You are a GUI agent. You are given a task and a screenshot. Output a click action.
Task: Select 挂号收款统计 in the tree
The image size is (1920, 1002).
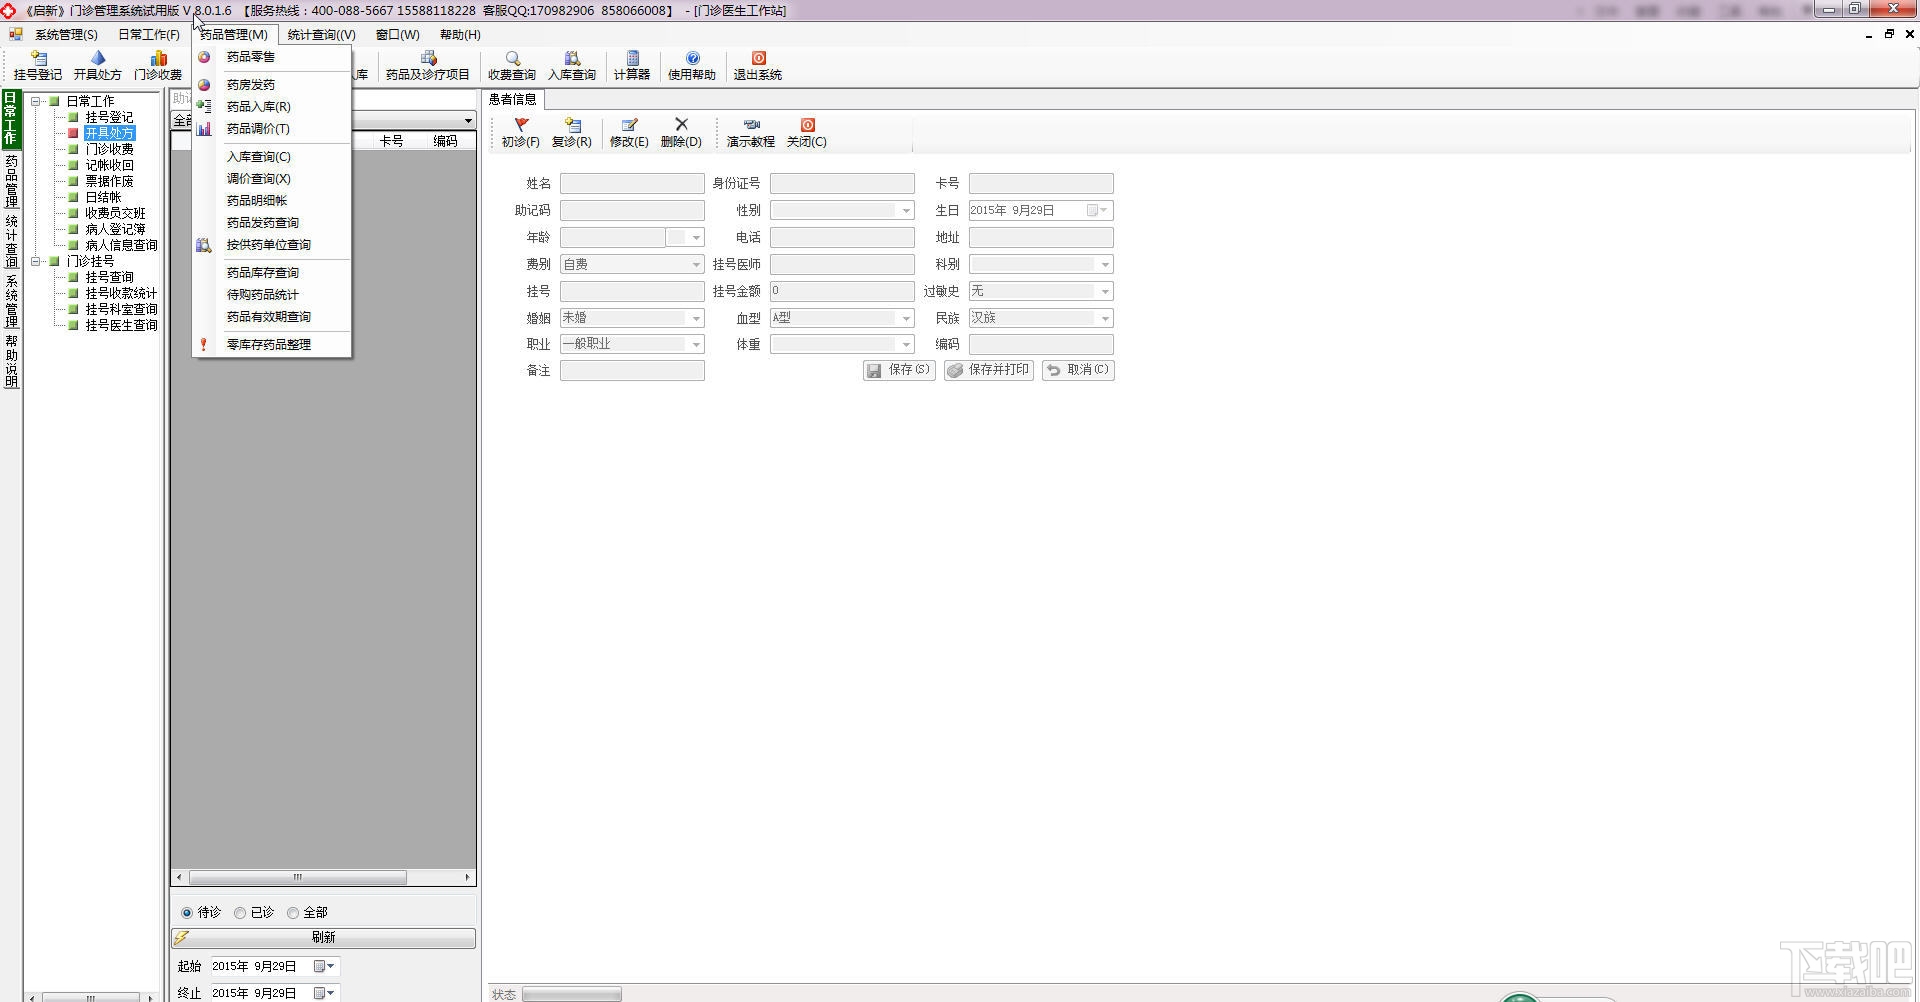coord(121,293)
